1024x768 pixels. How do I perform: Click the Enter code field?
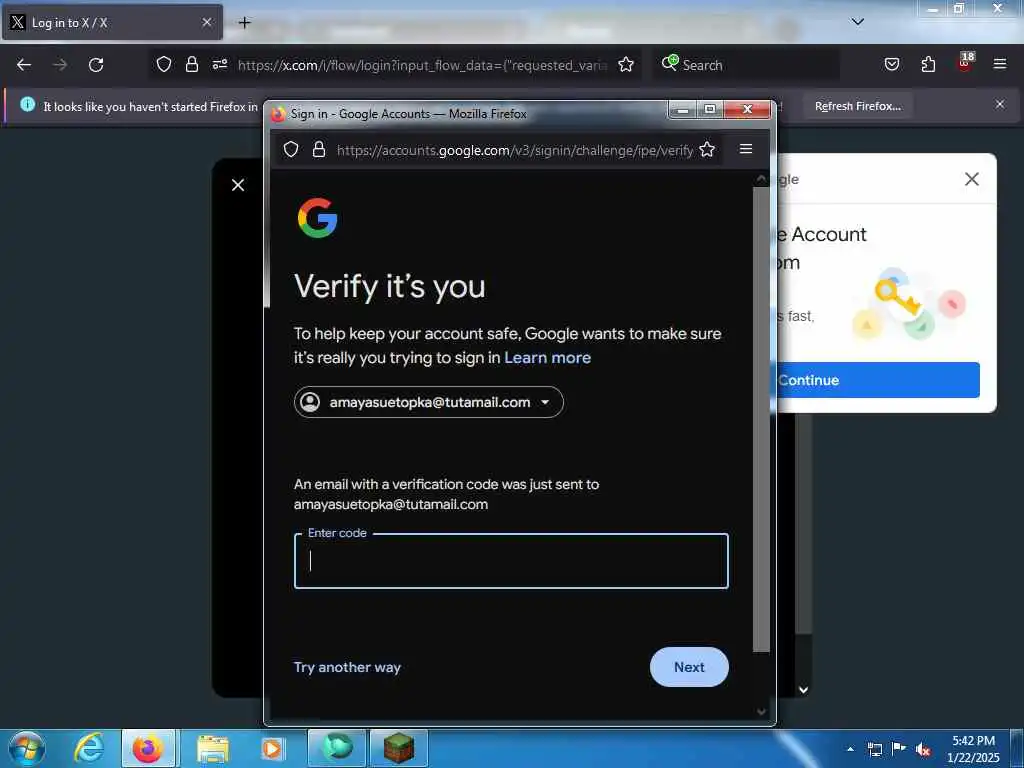click(x=511, y=561)
